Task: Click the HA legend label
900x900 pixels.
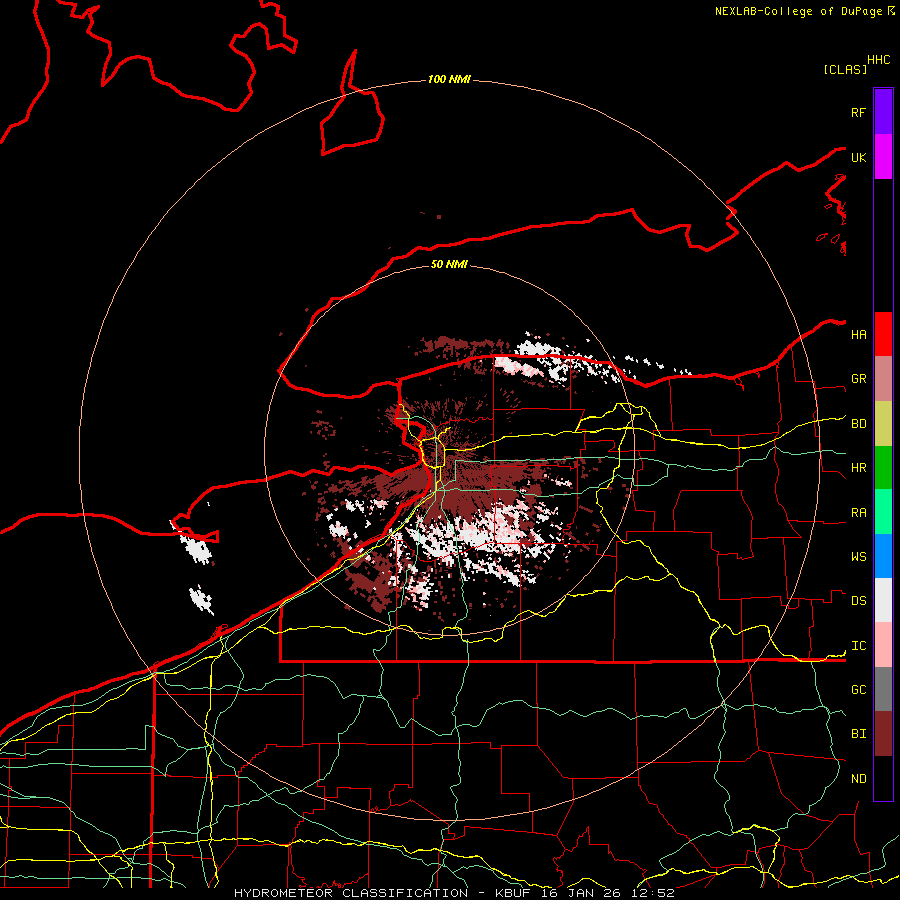Action: (858, 334)
